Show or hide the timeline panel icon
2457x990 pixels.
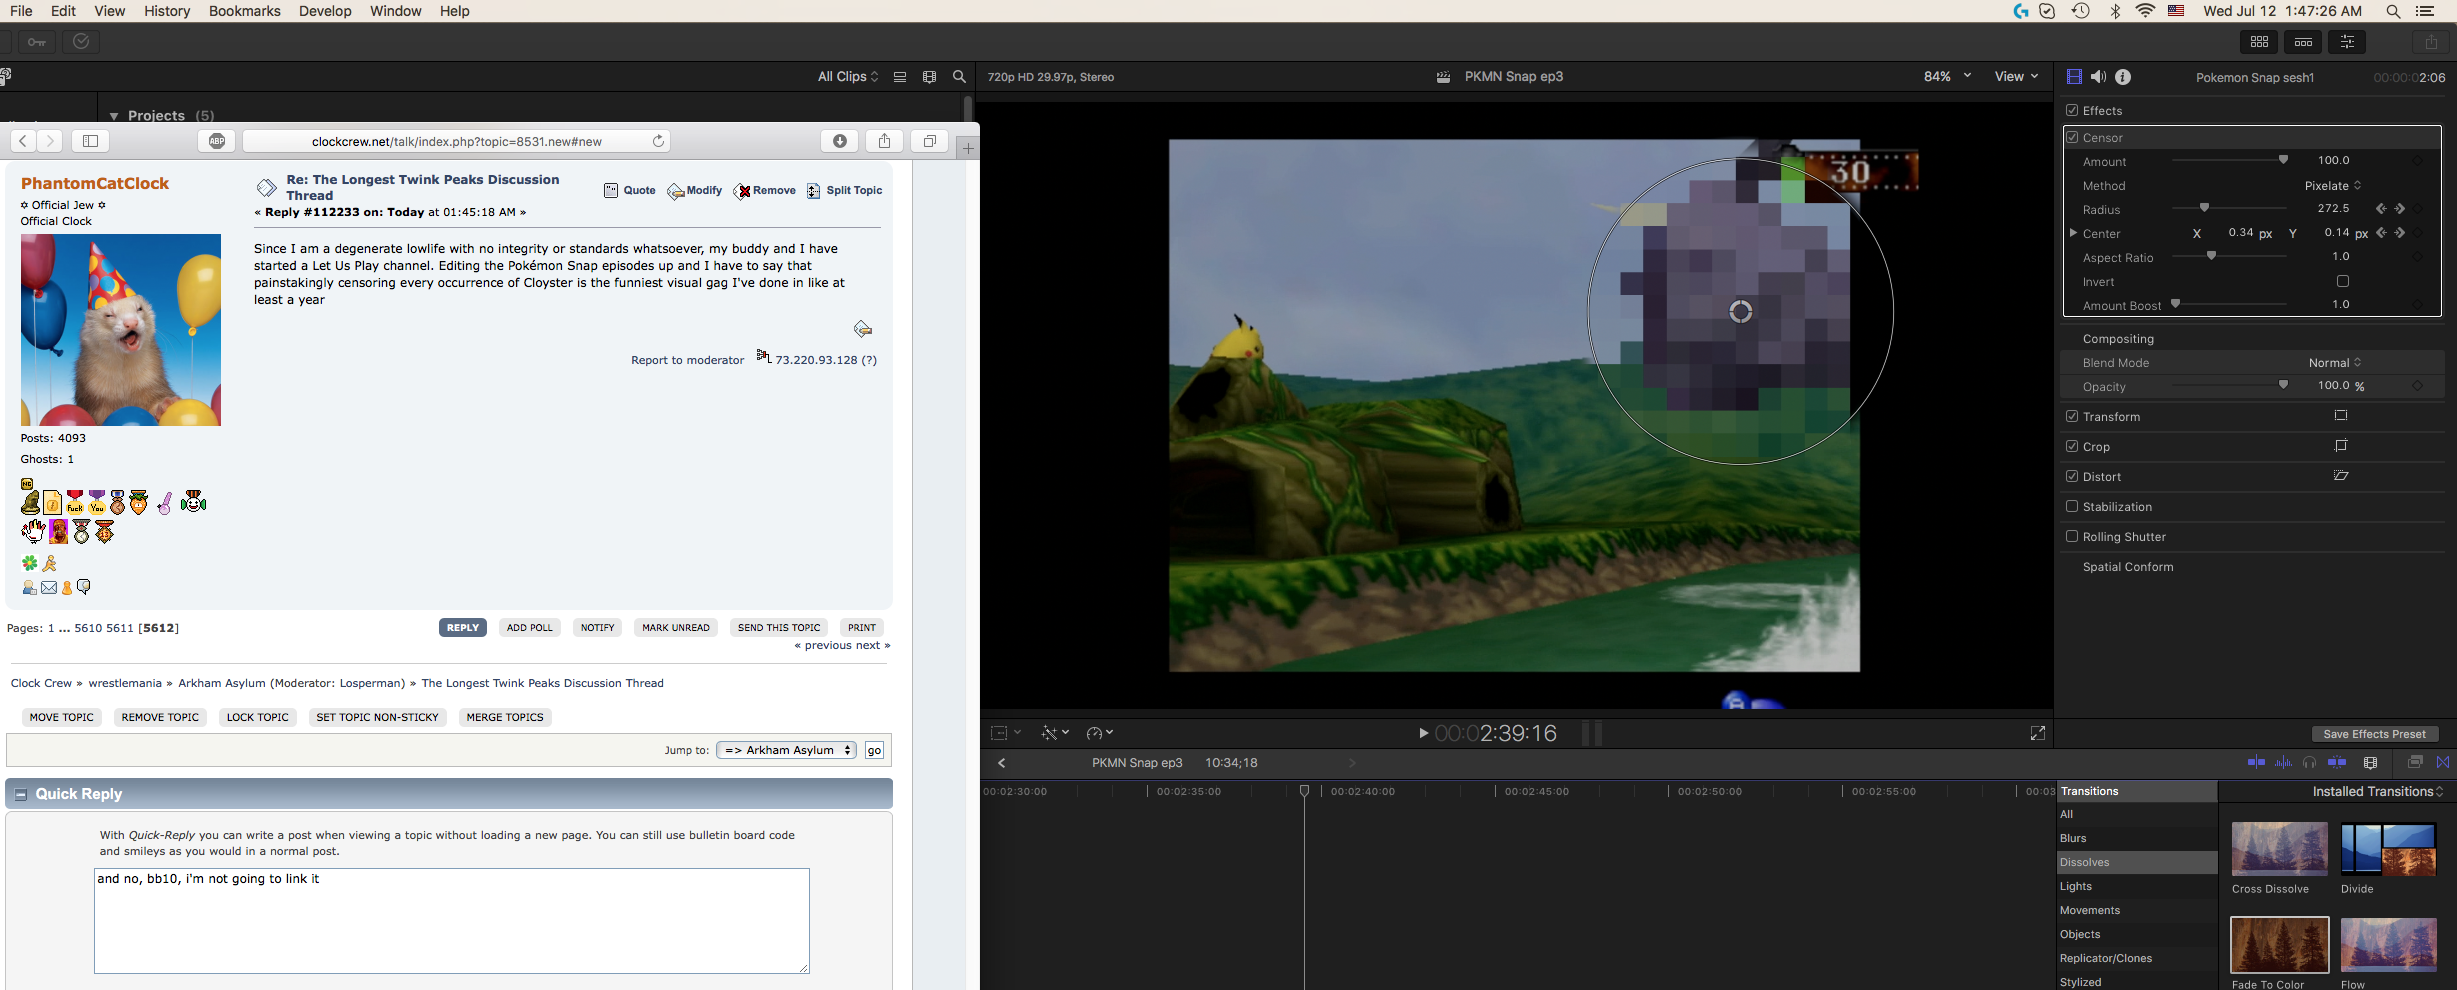[2303, 42]
